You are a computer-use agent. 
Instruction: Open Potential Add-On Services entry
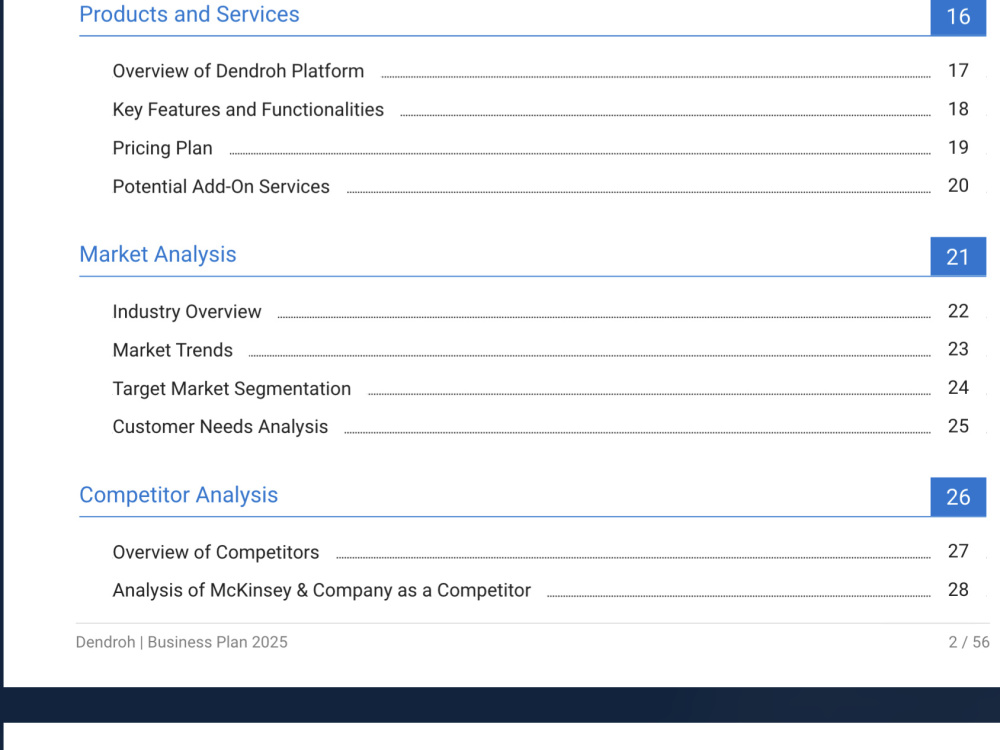[x=221, y=186]
